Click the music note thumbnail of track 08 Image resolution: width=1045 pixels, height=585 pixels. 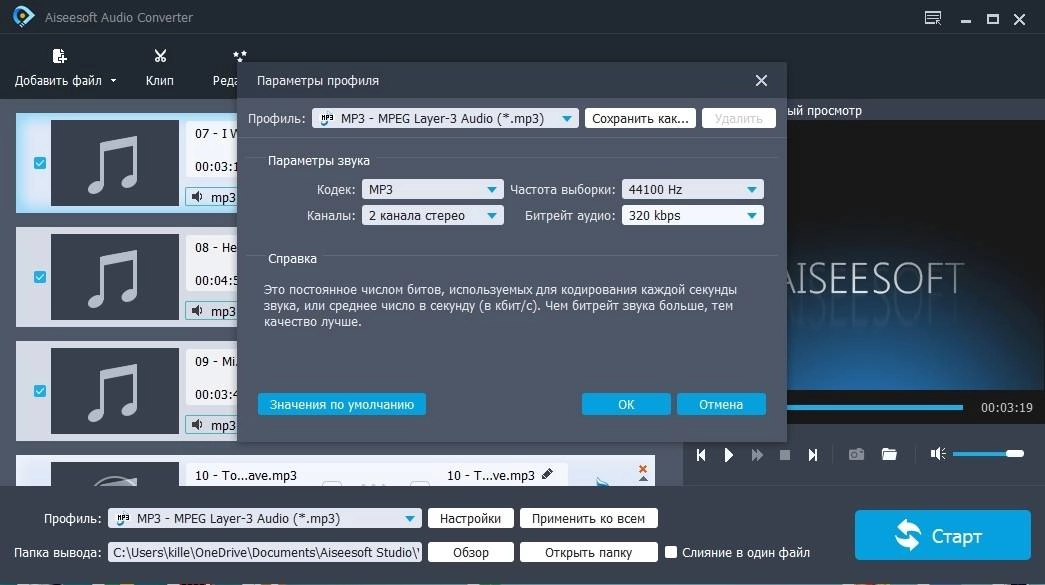115,277
